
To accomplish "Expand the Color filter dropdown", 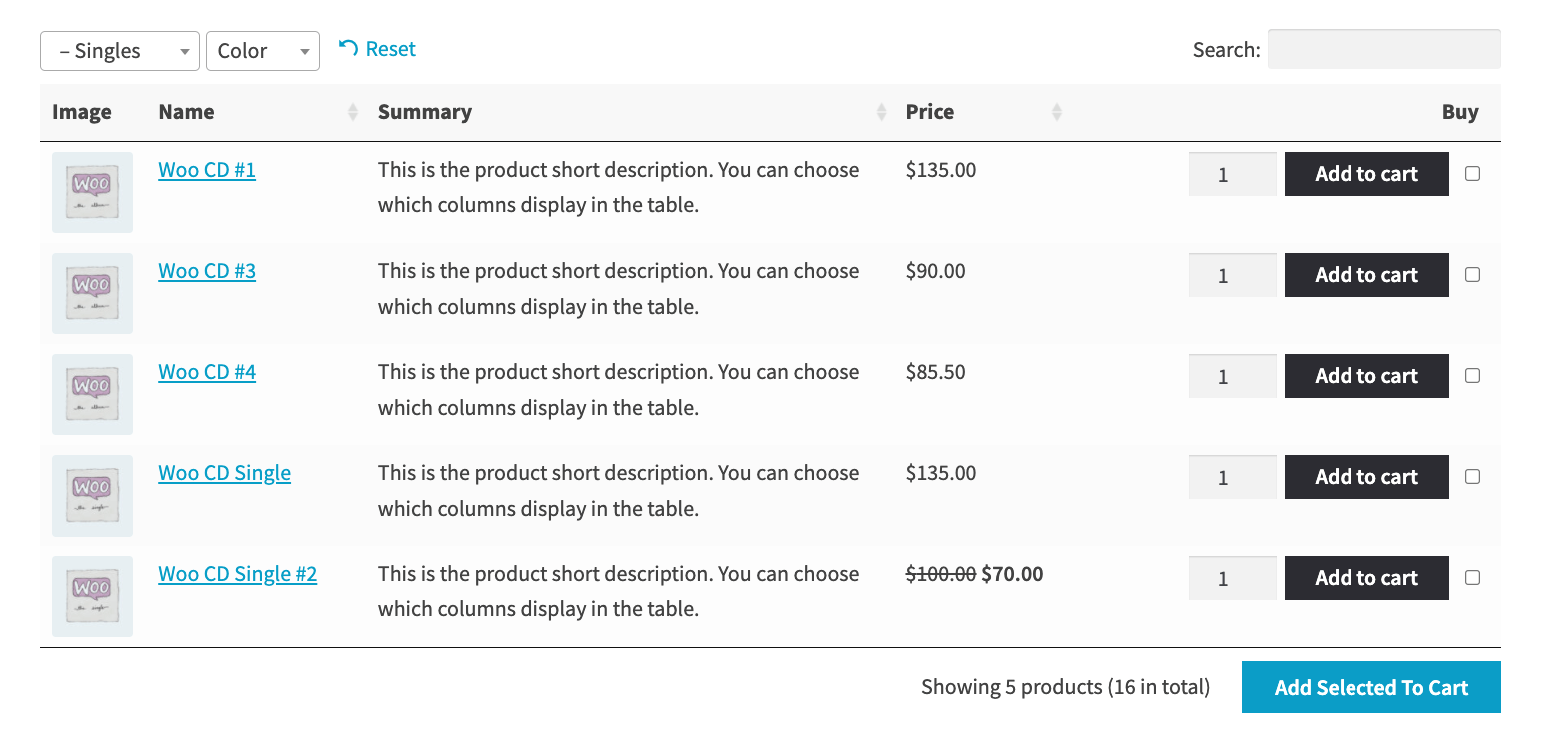I will tap(263, 51).
